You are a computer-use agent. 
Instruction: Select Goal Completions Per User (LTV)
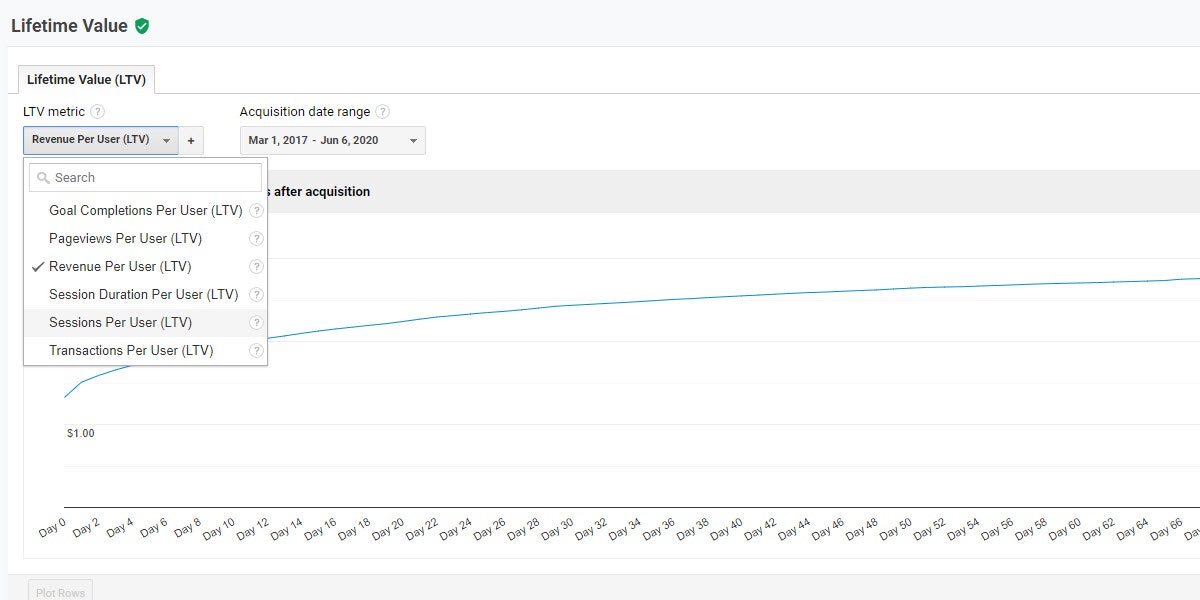[145, 211]
